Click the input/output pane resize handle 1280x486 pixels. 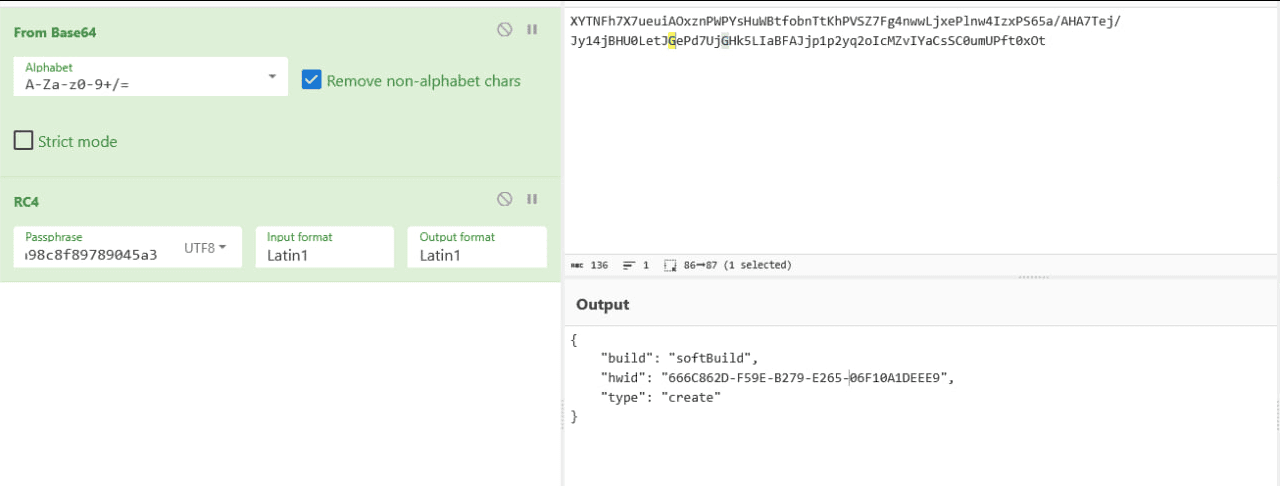click(1033, 277)
